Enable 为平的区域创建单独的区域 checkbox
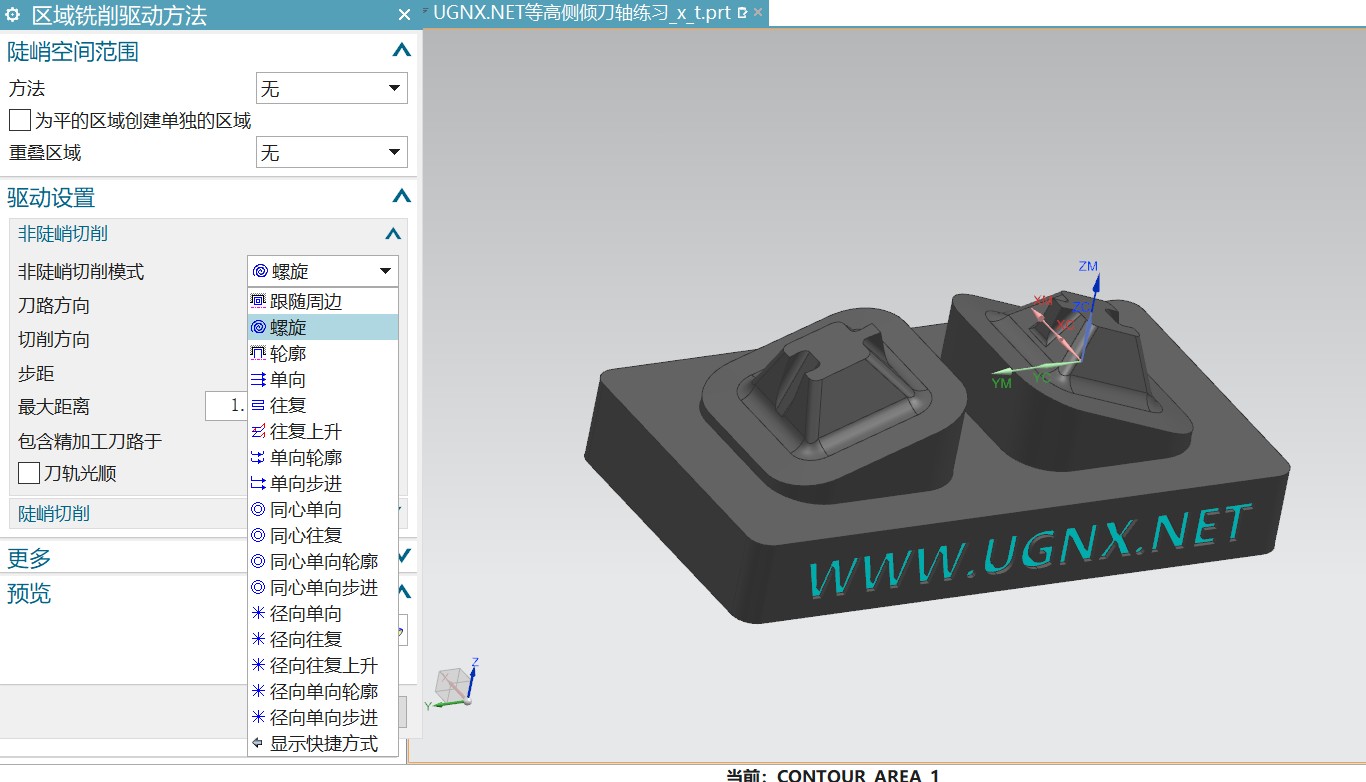 pyautogui.click(x=20, y=120)
